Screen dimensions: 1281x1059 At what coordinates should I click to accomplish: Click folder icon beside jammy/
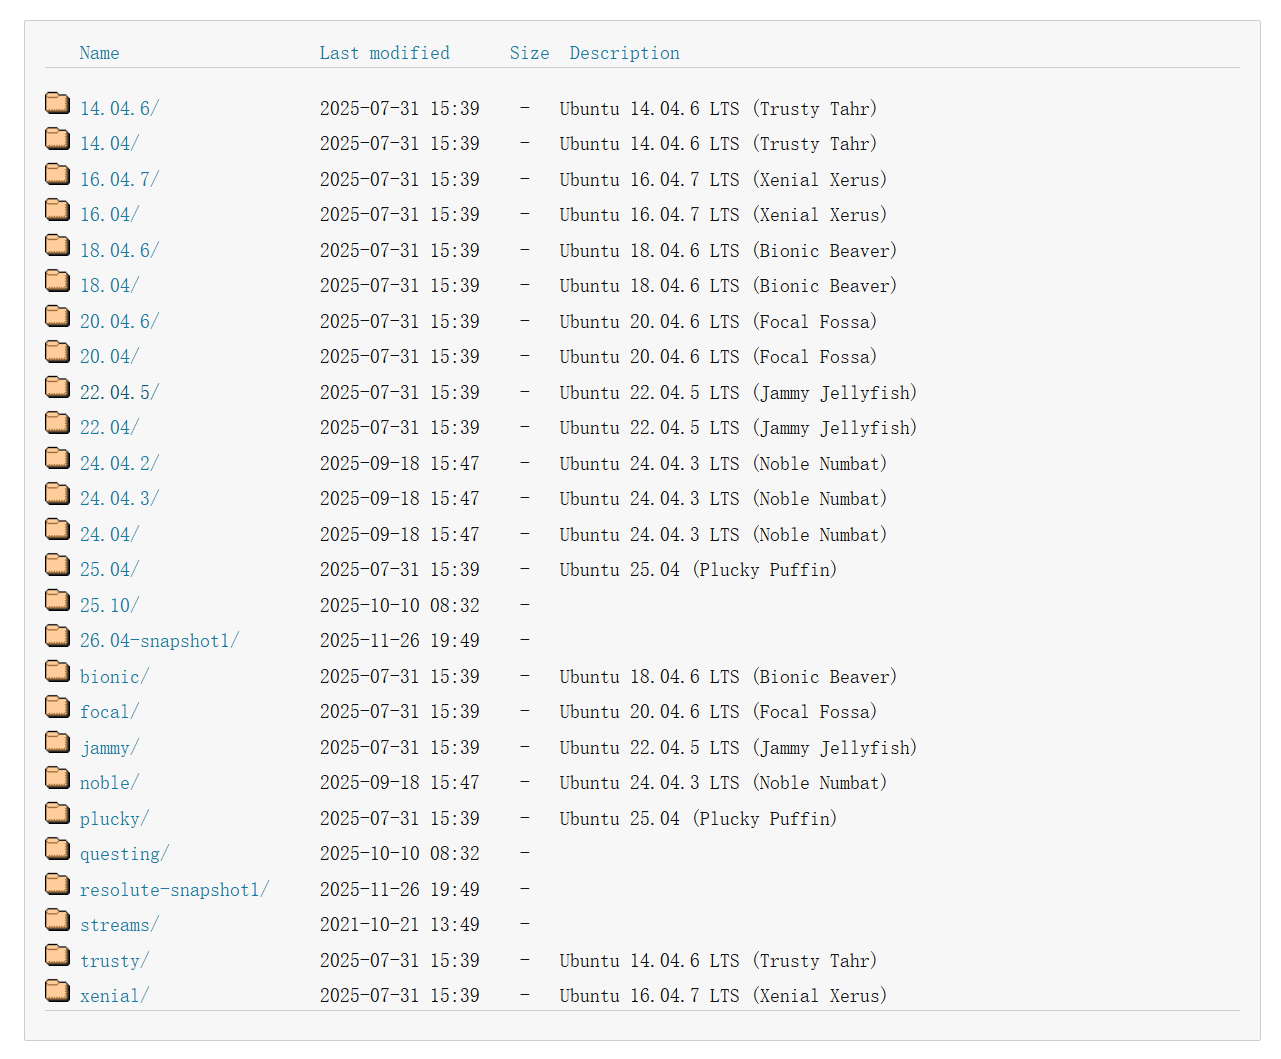pyautogui.click(x=58, y=742)
